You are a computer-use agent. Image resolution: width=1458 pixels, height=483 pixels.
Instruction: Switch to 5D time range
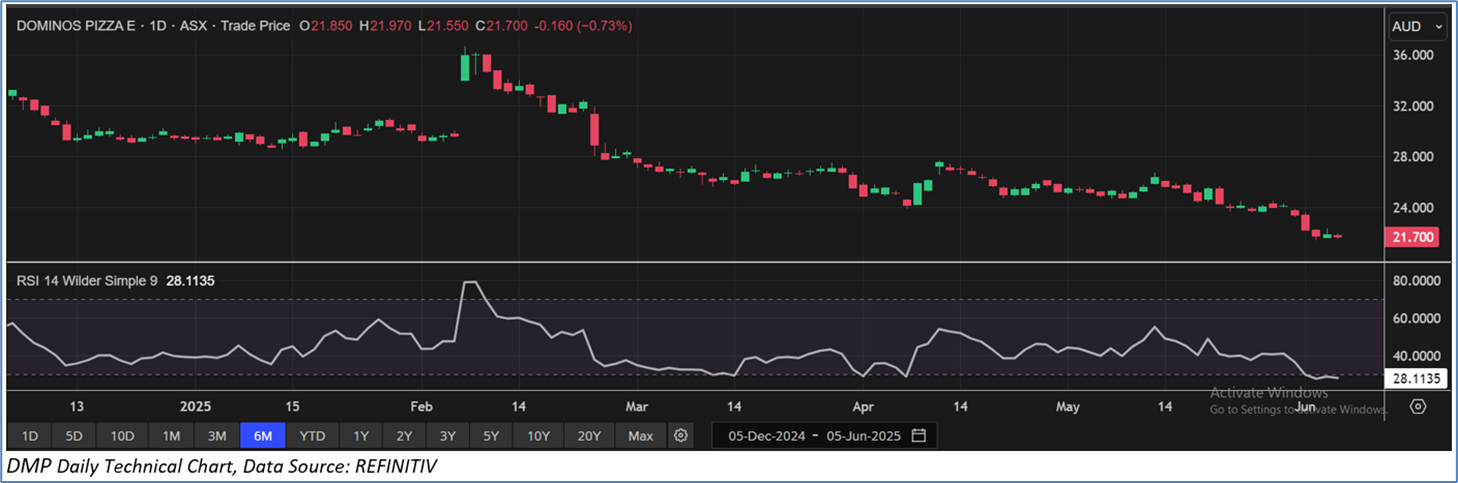(x=75, y=436)
